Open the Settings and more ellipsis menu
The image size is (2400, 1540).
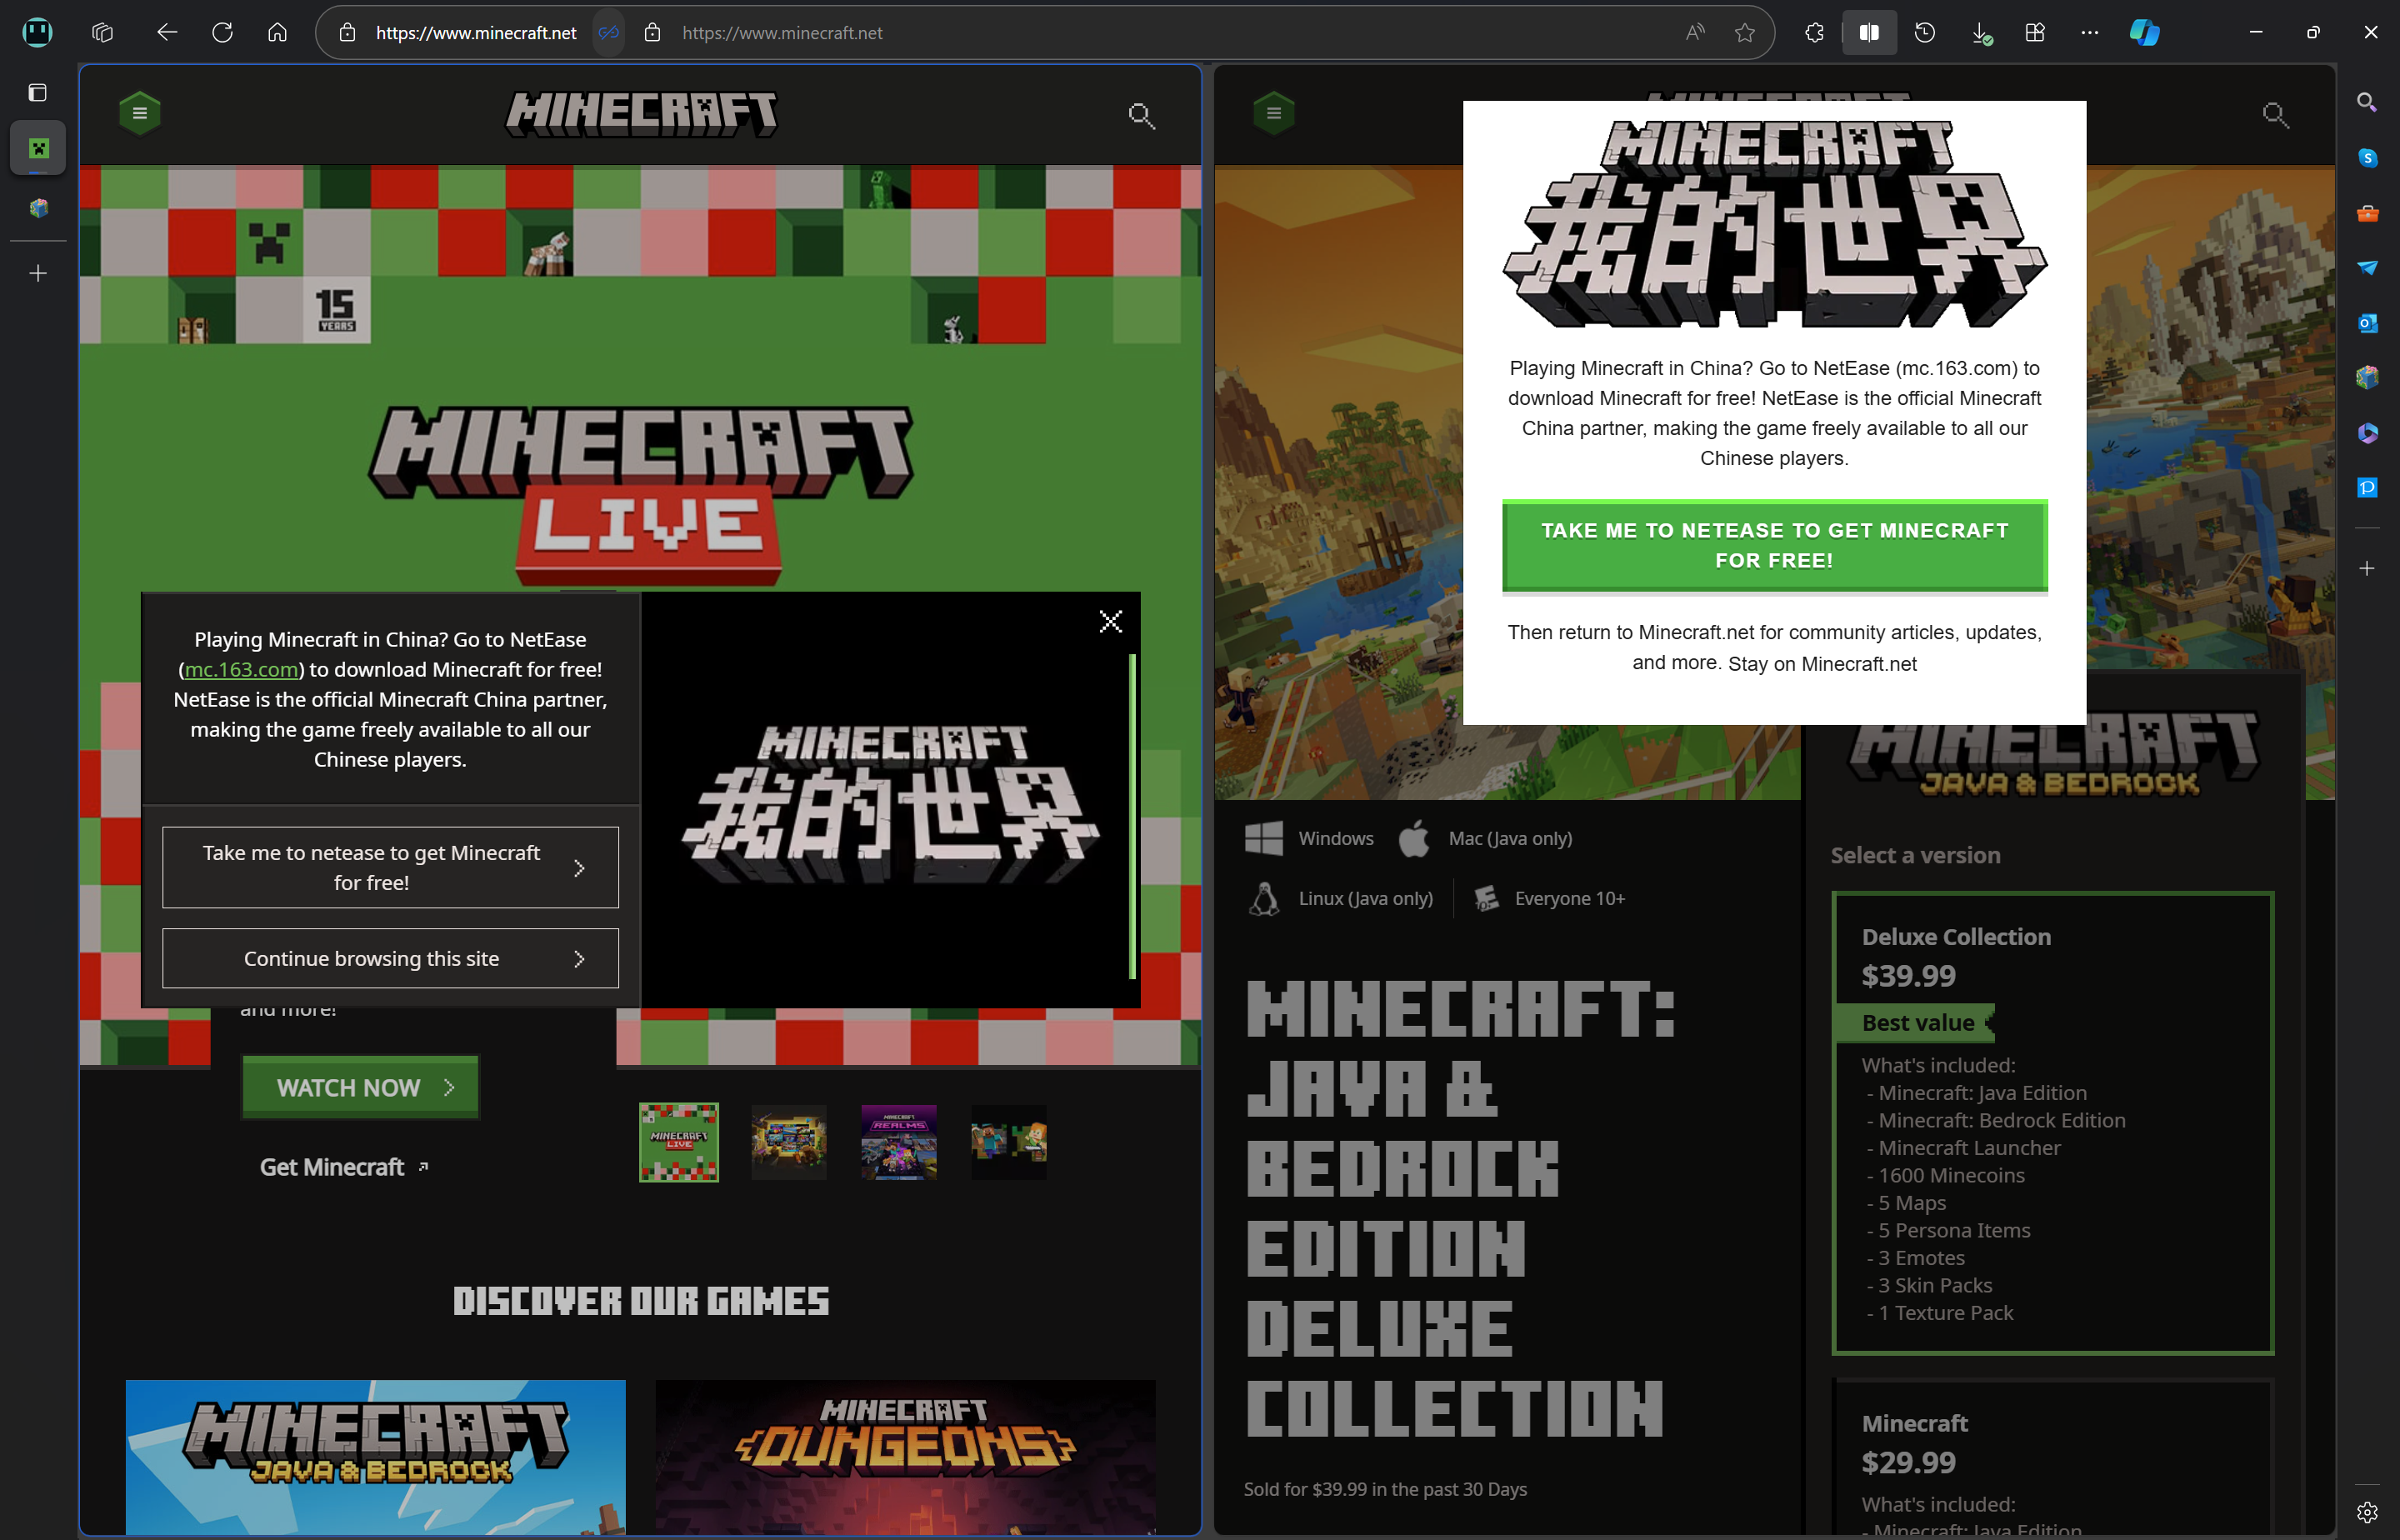(x=2089, y=33)
